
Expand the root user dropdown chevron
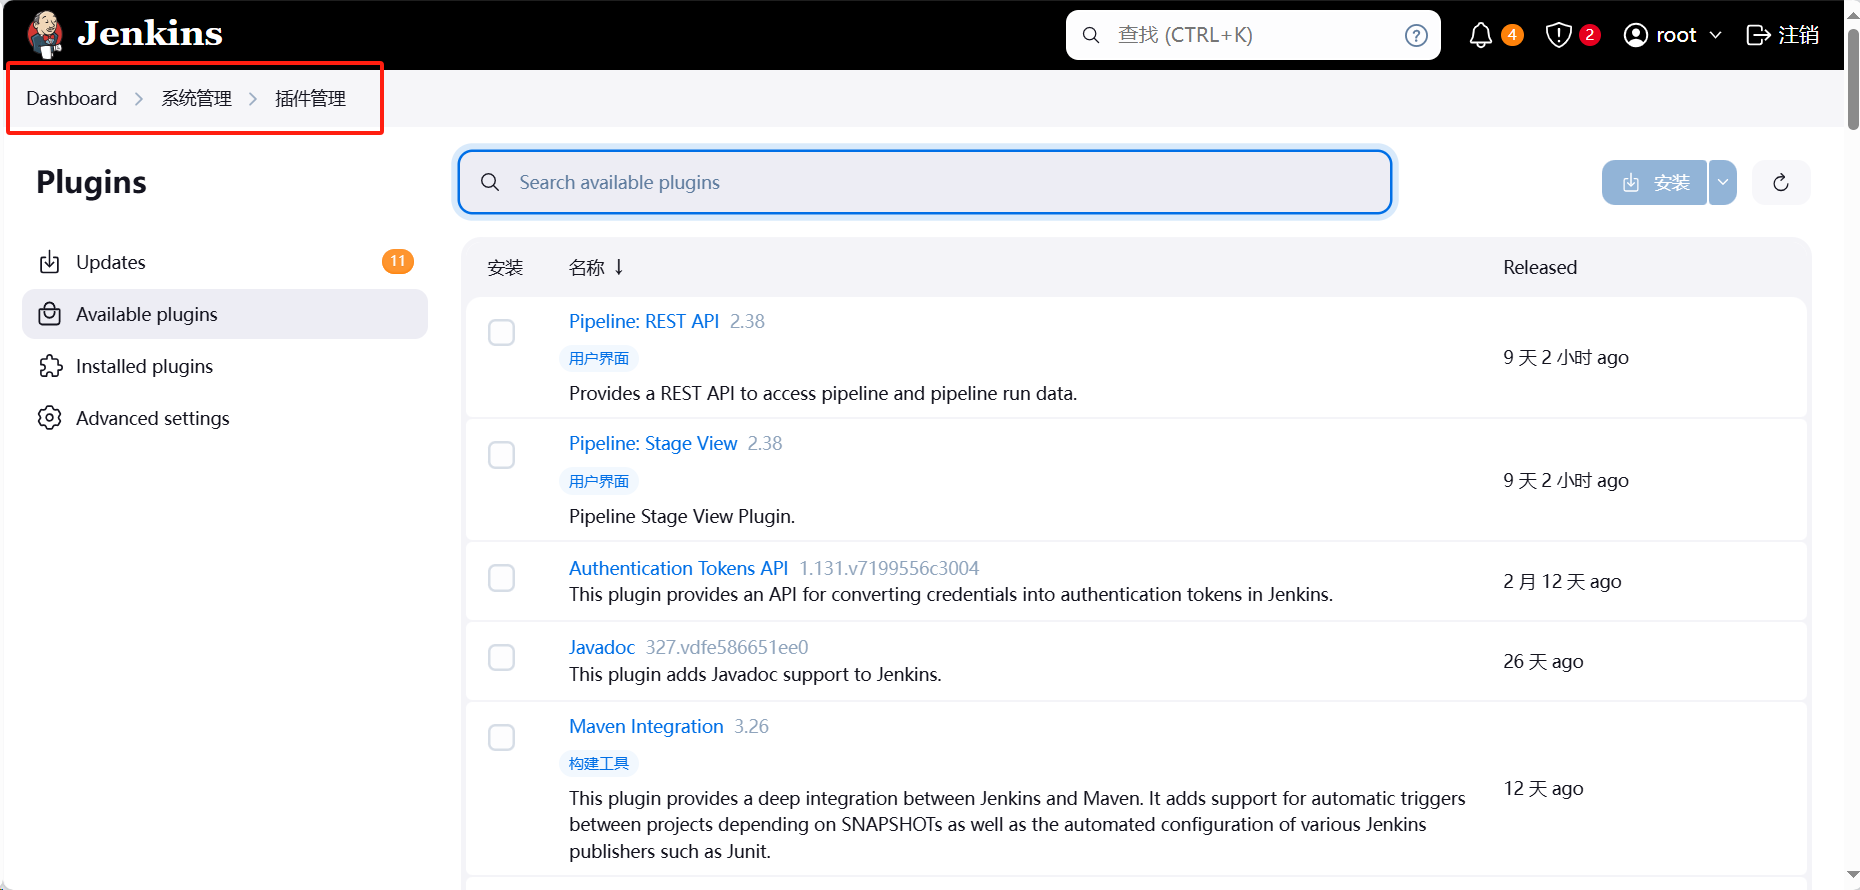(x=1716, y=35)
